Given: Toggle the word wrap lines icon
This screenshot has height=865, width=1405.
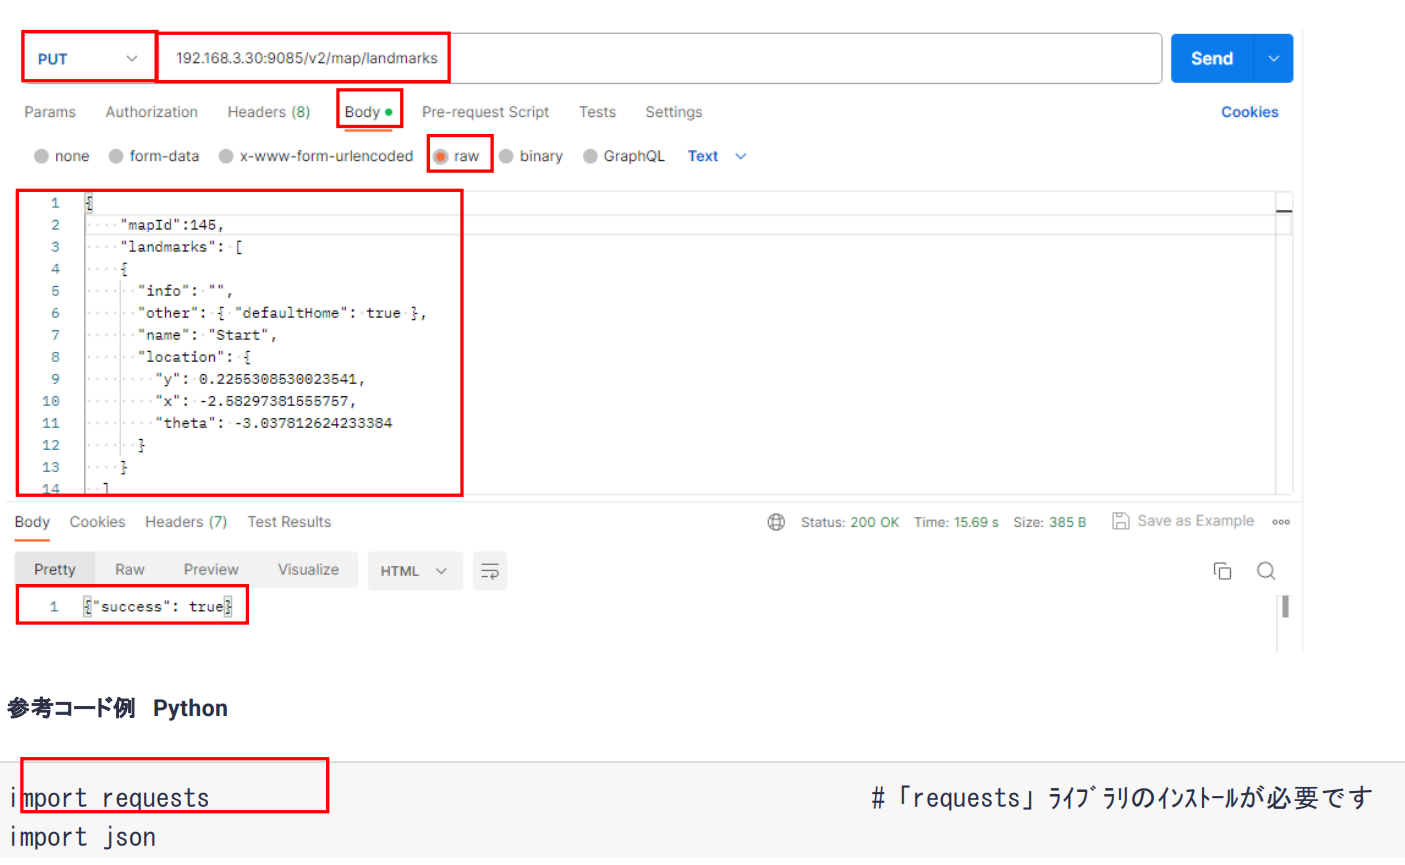Looking at the screenshot, I should (490, 571).
